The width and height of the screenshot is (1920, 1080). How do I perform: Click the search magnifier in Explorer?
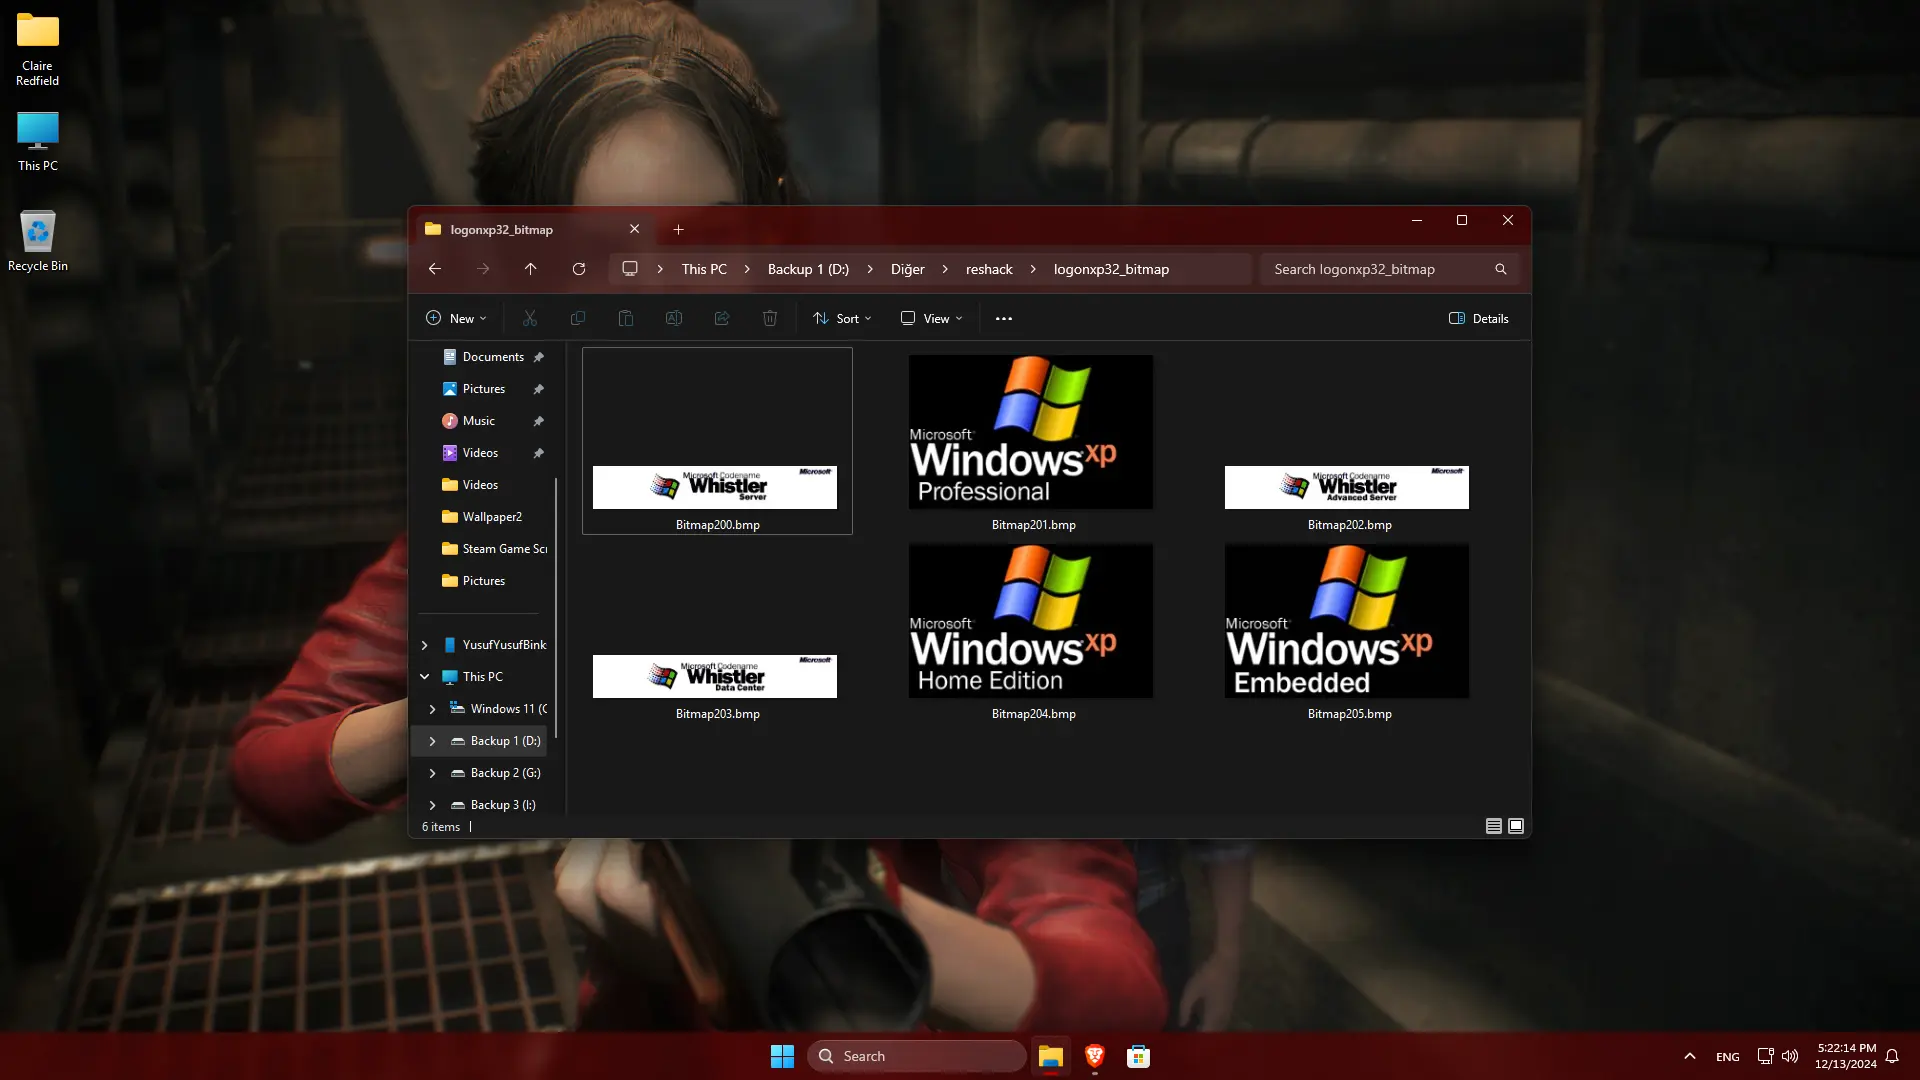[1501, 269]
